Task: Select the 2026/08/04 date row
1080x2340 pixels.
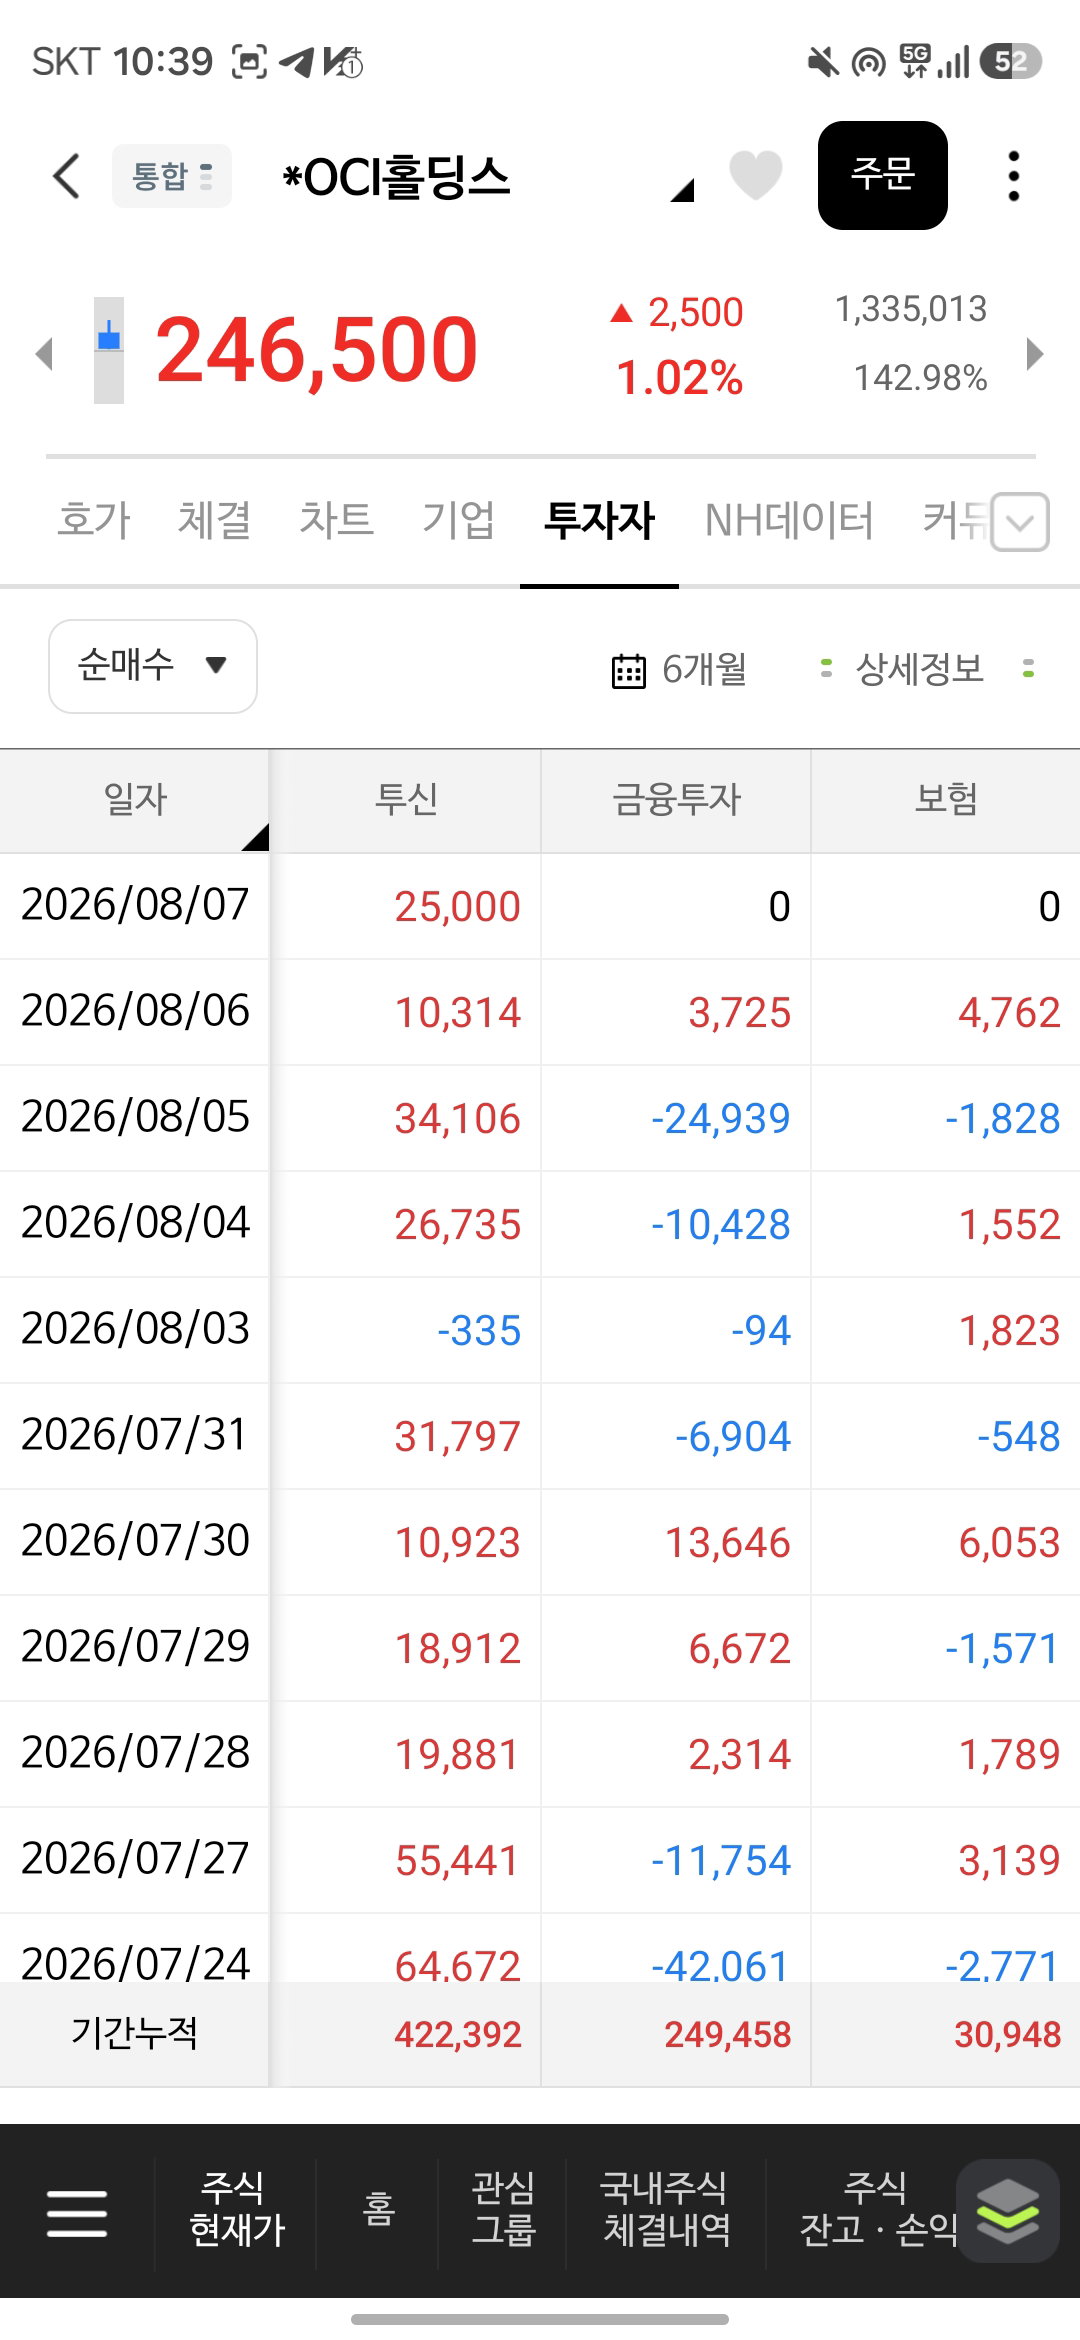Action: (135, 1223)
